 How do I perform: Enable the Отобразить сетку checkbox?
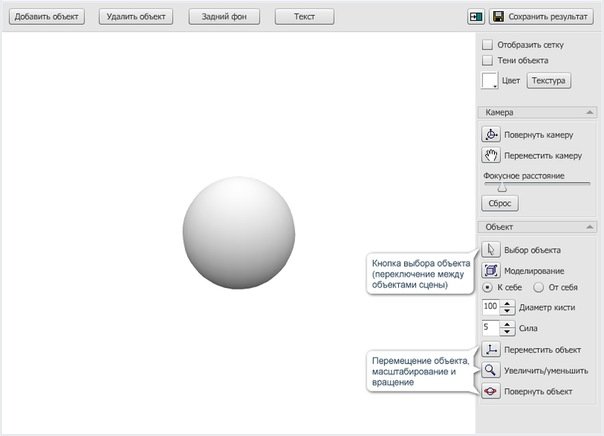487,45
